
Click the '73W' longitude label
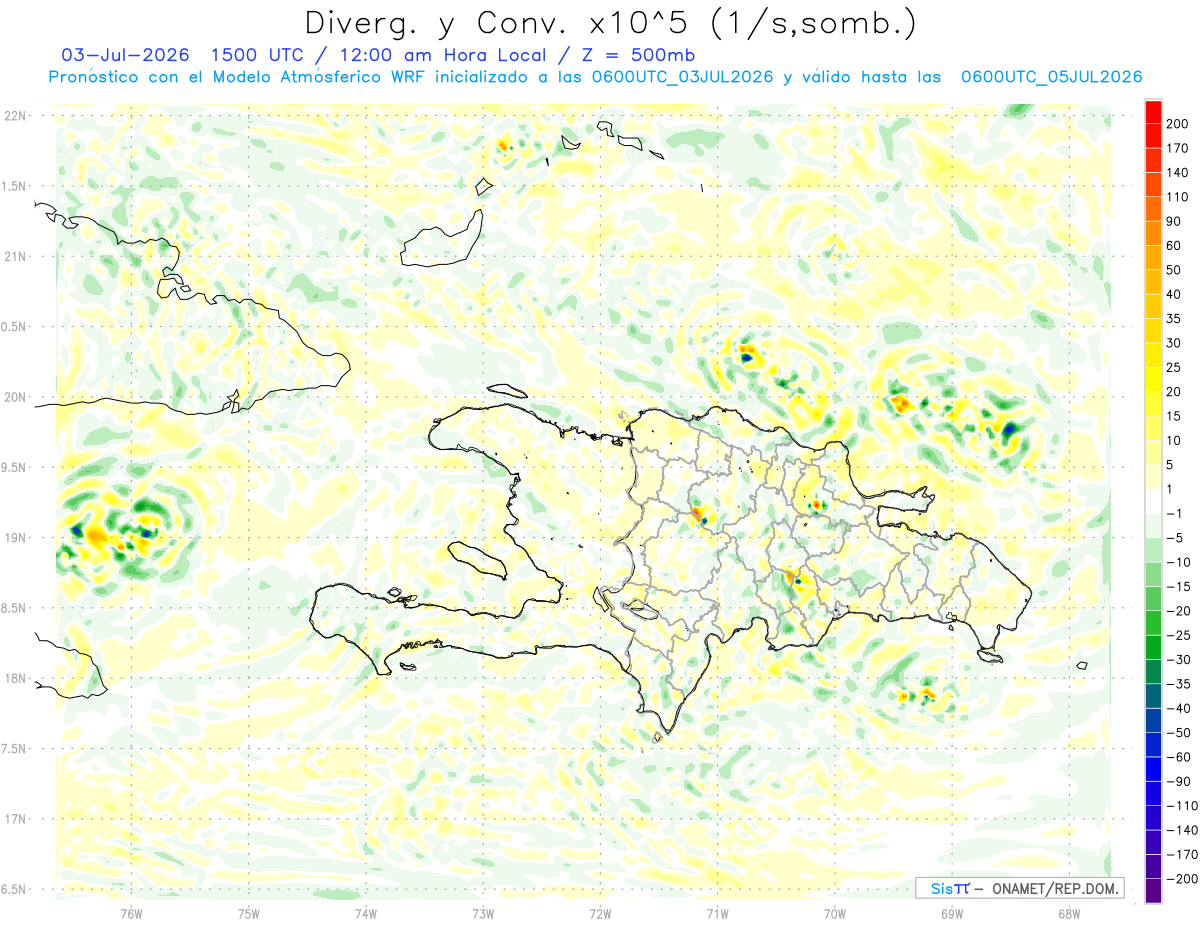[483, 912]
